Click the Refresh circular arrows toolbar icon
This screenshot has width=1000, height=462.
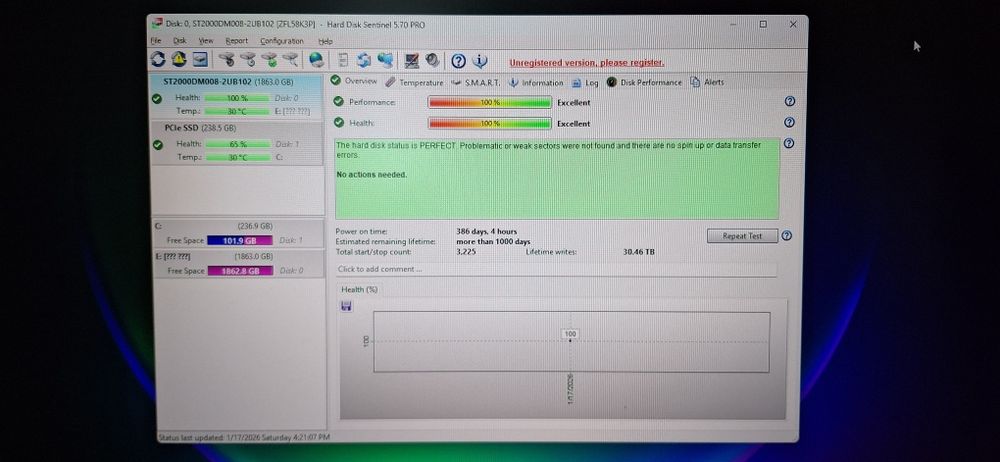click(x=158, y=60)
